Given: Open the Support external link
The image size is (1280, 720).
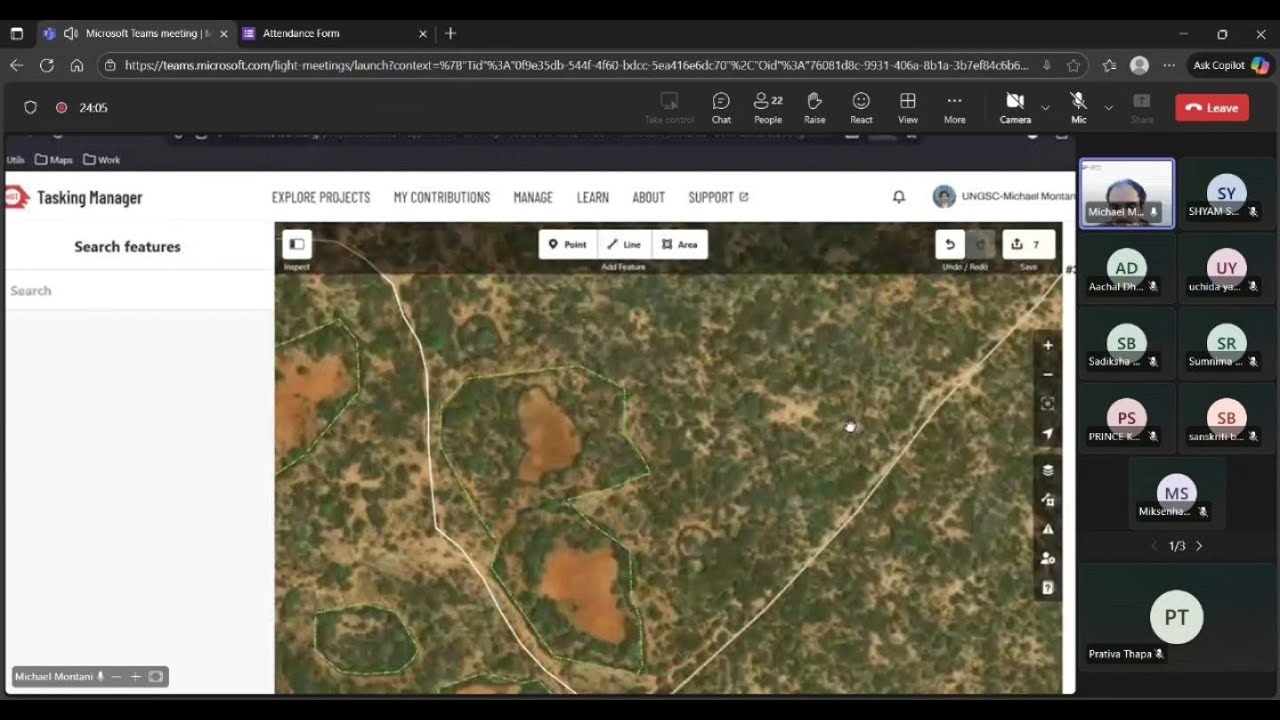Looking at the screenshot, I should [718, 197].
